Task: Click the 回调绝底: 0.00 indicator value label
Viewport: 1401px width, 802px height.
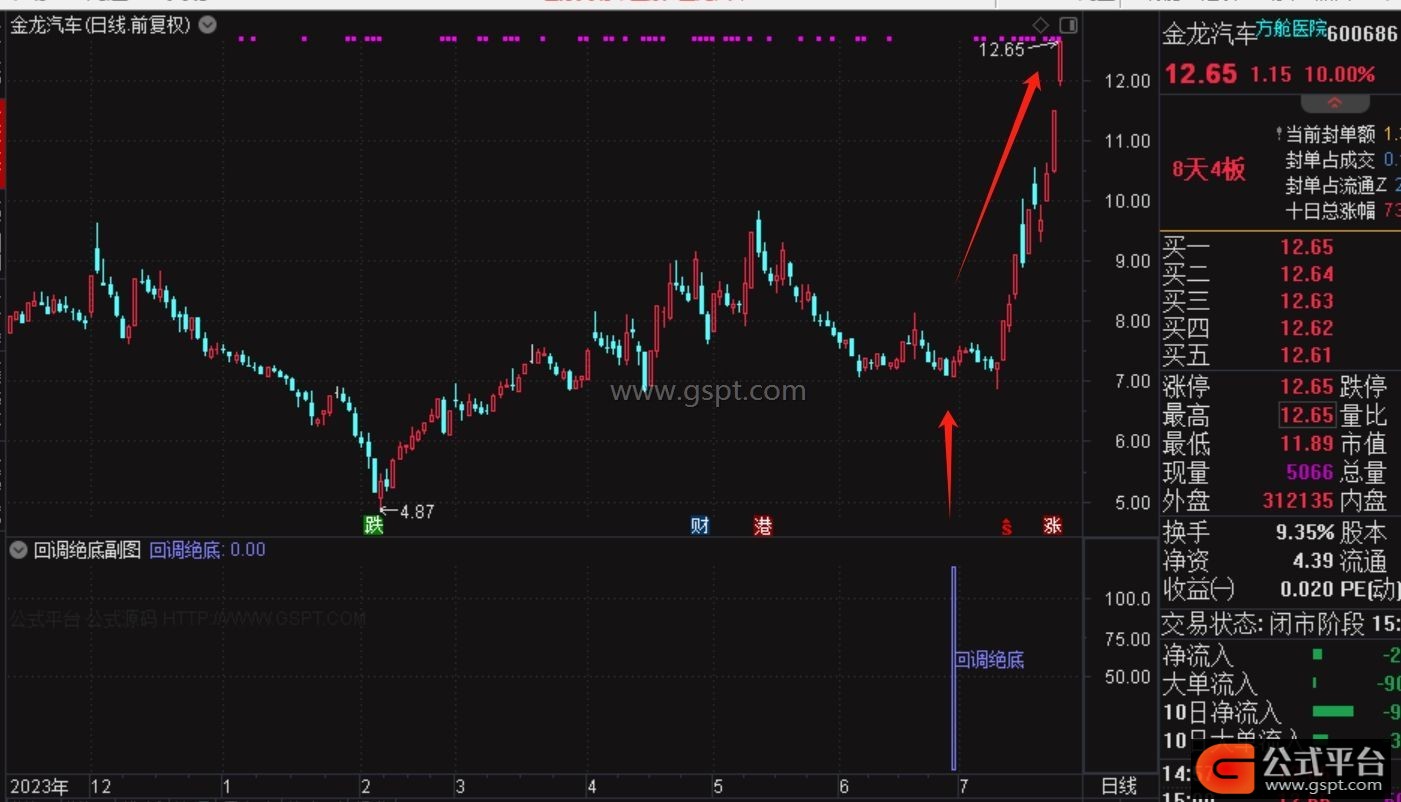Action: click(x=207, y=549)
